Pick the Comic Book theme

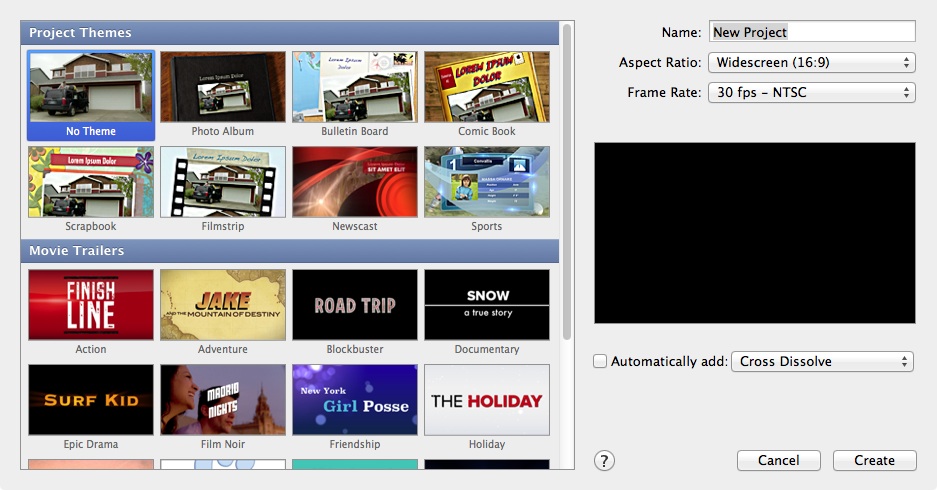[487, 87]
